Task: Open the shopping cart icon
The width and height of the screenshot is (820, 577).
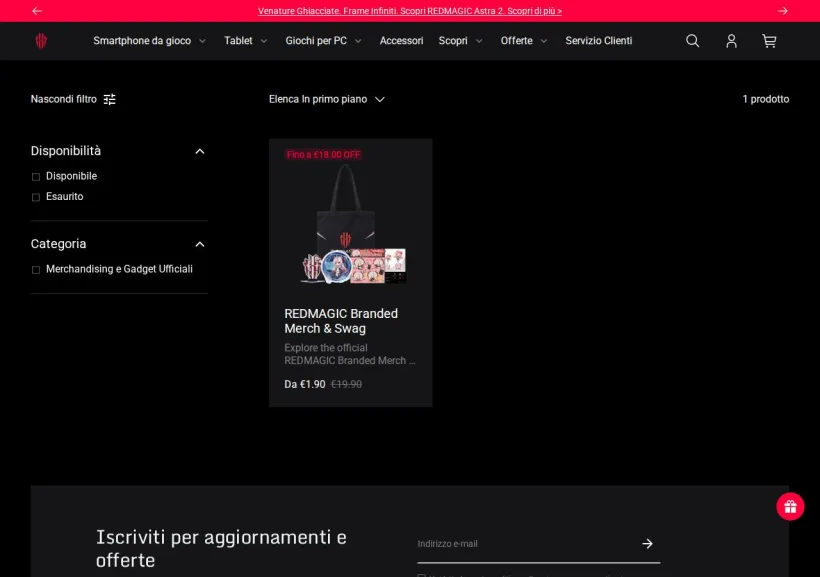Action: 769,41
